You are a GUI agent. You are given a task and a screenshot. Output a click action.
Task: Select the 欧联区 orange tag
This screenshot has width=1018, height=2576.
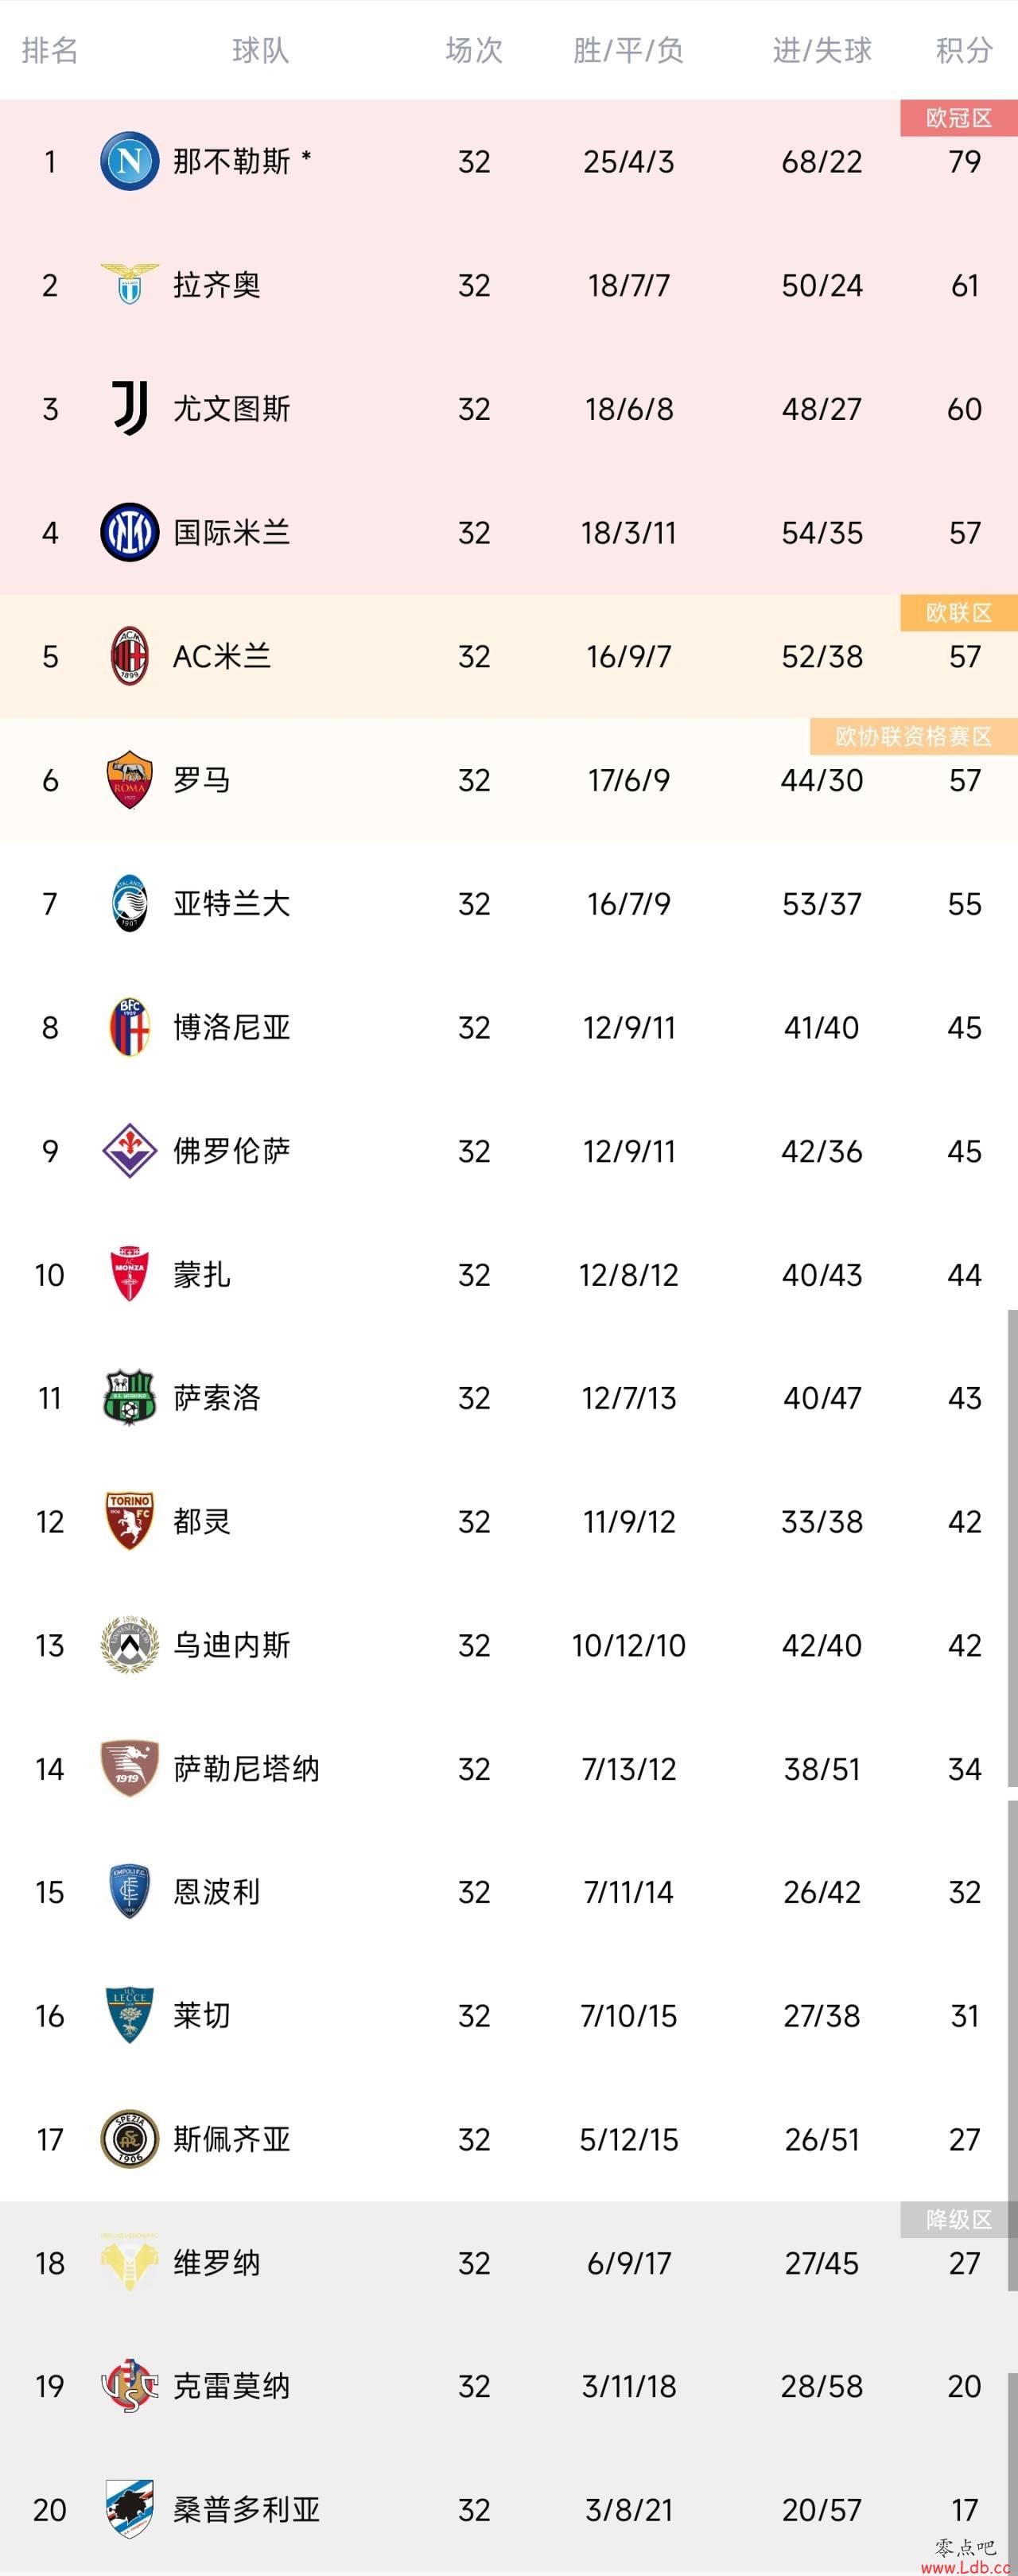959,612
